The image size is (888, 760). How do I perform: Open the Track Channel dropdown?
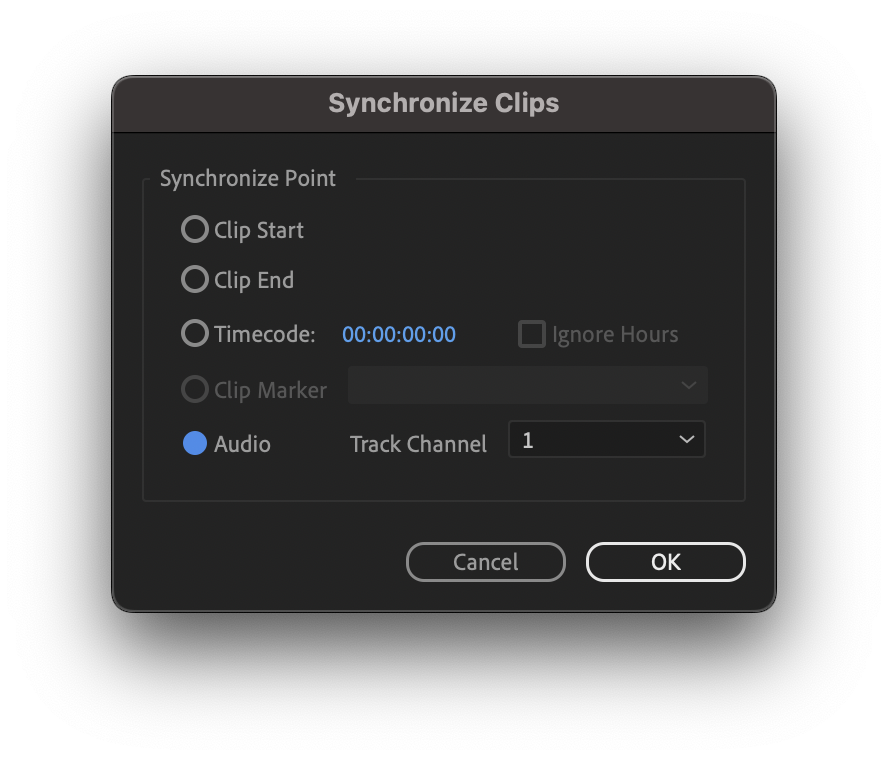(x=606, y=439)
